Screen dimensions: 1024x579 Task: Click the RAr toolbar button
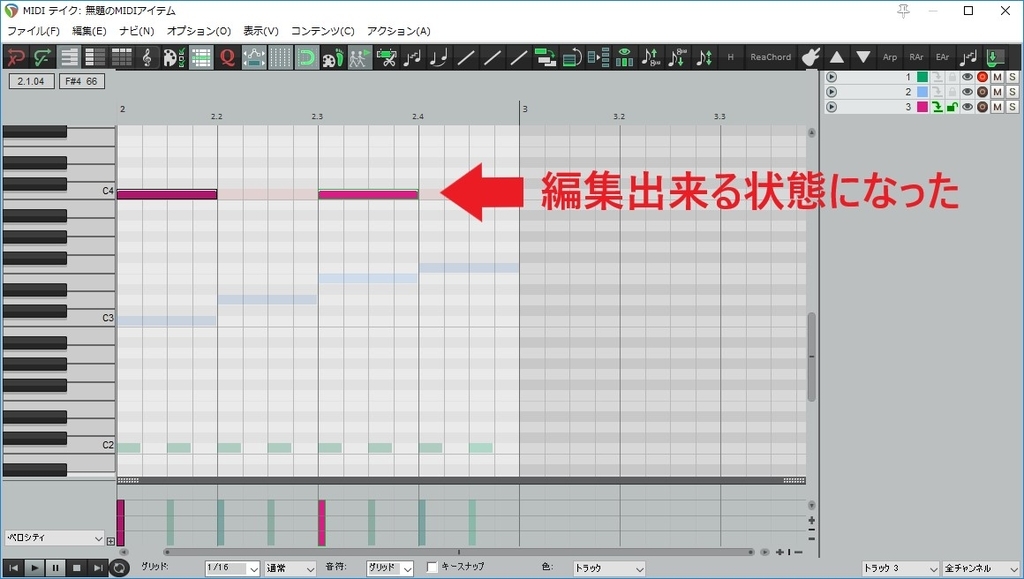pos(916,57)
